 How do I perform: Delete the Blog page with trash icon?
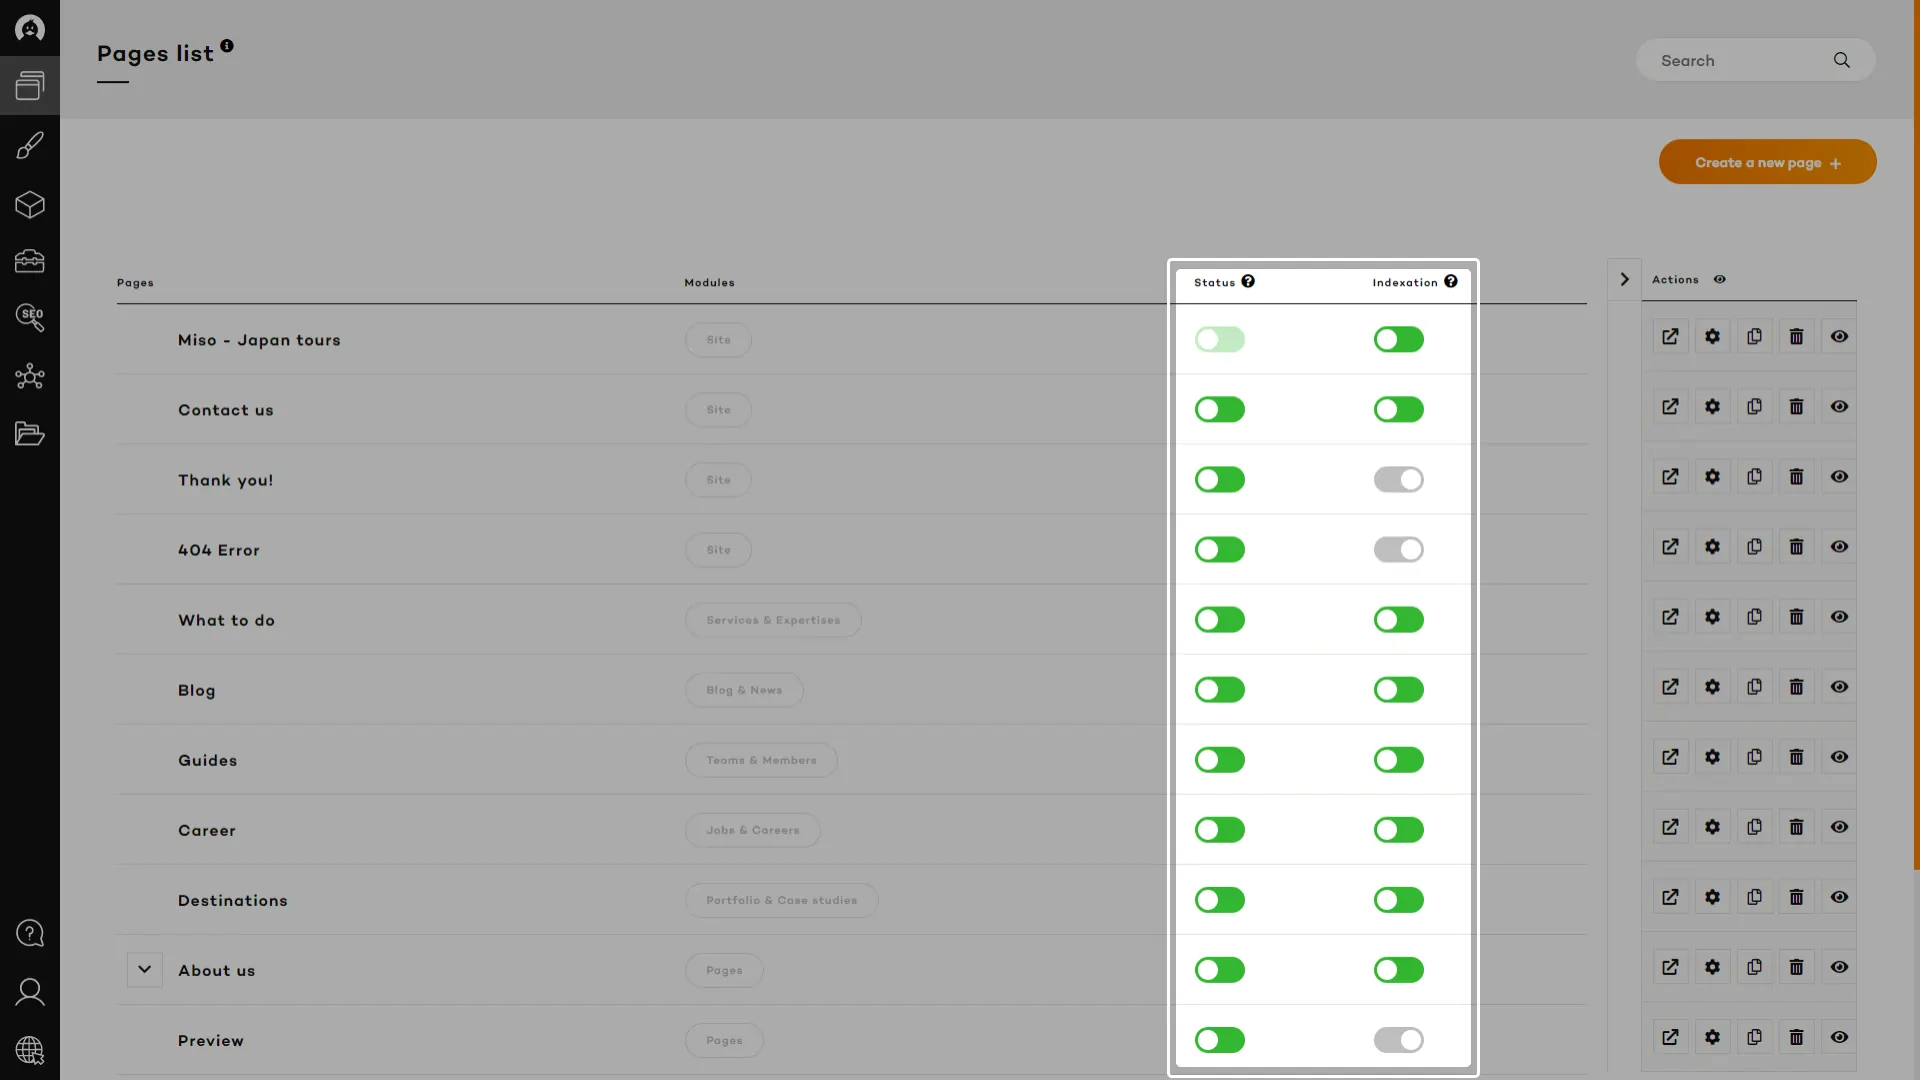coord(1796,687)
